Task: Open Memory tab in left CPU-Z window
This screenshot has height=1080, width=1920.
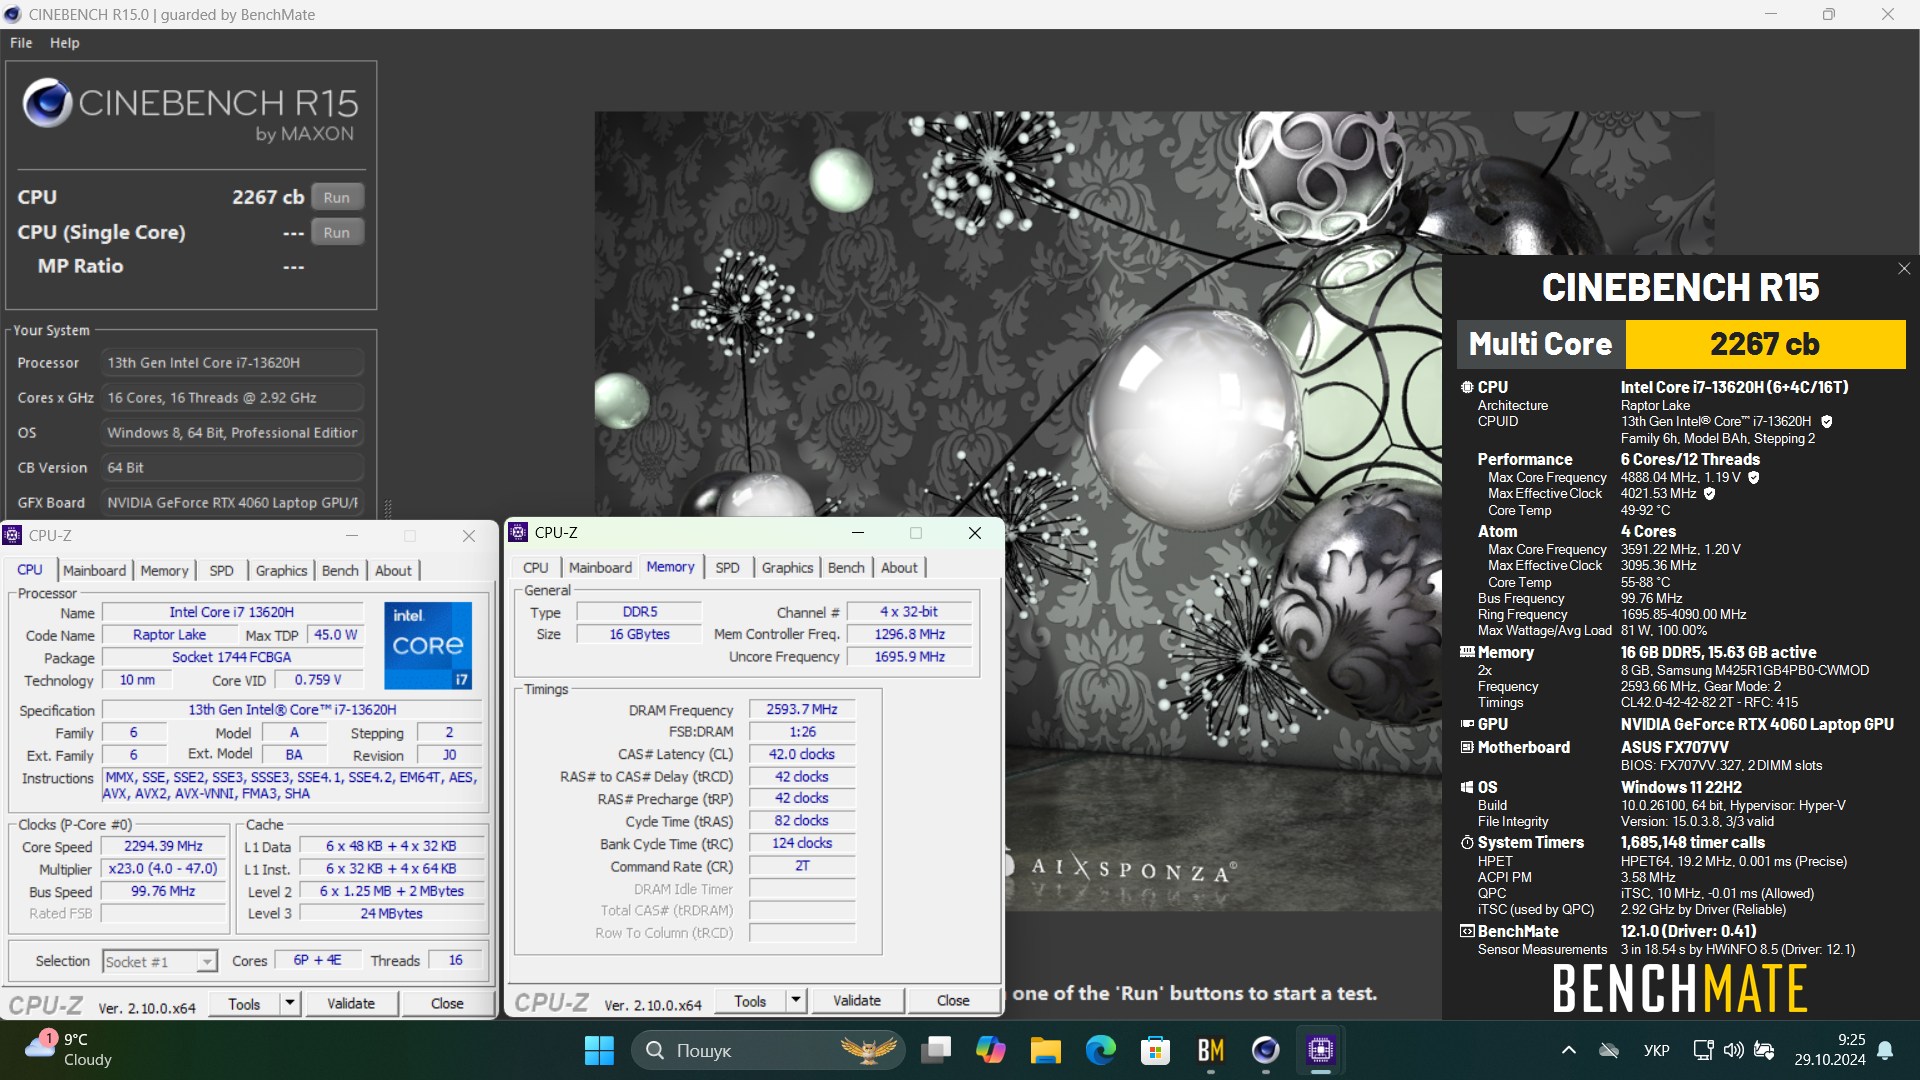Action: click(164, 570)
